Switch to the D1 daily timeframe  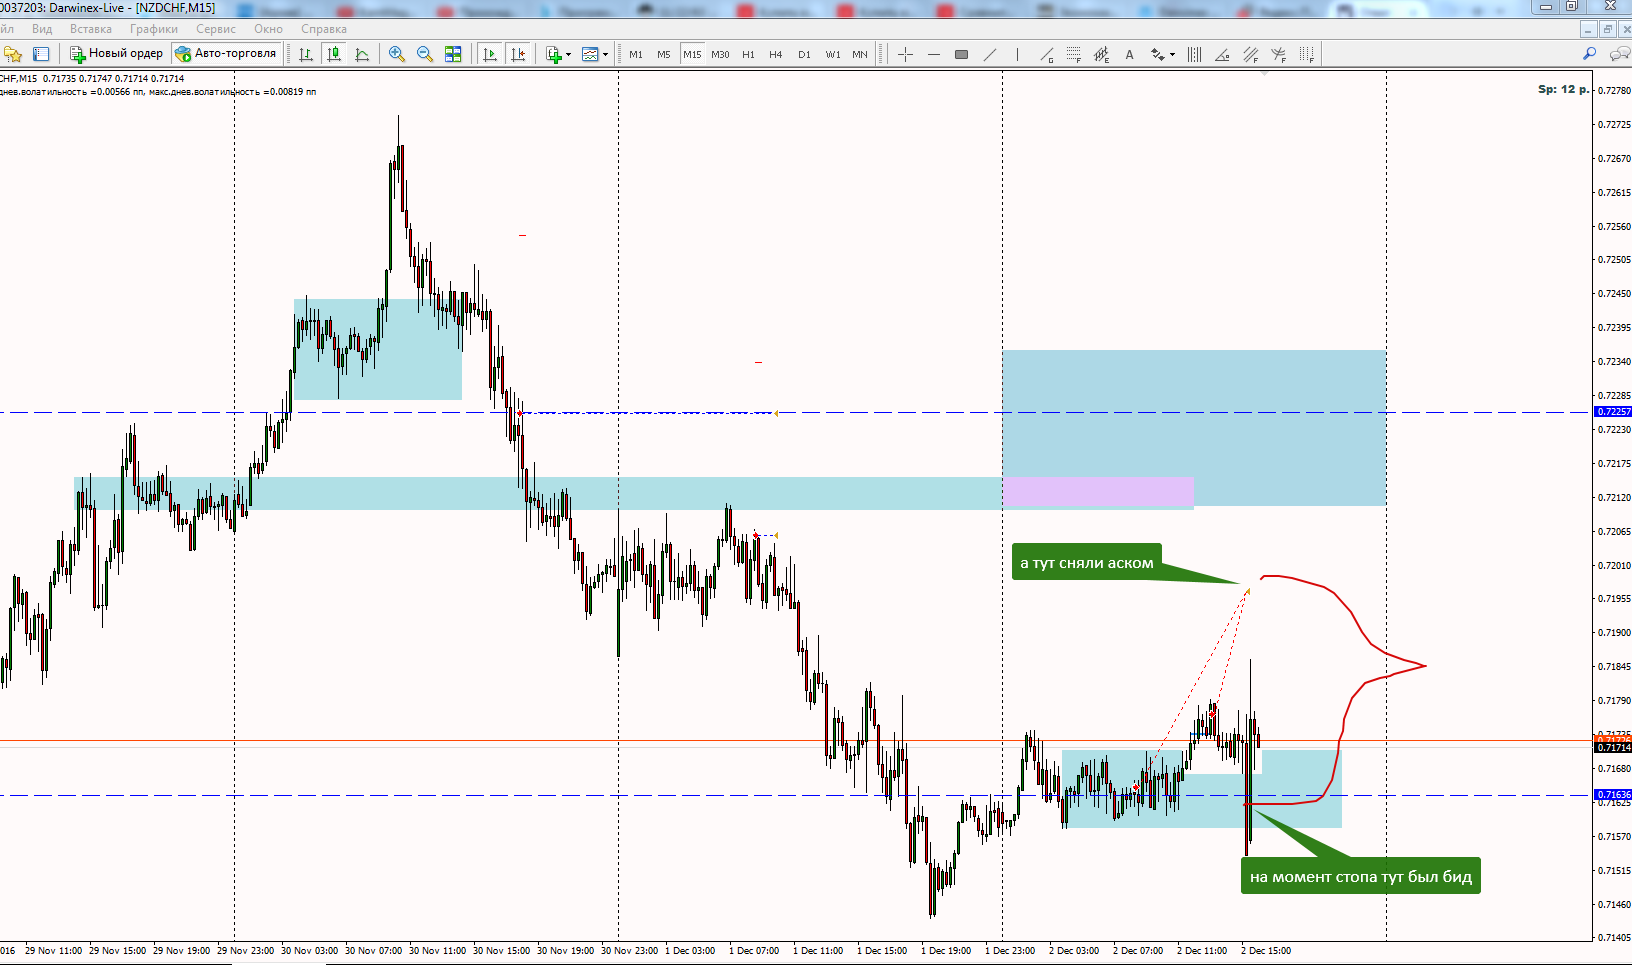pyautogui.click(x=804, y=54)
